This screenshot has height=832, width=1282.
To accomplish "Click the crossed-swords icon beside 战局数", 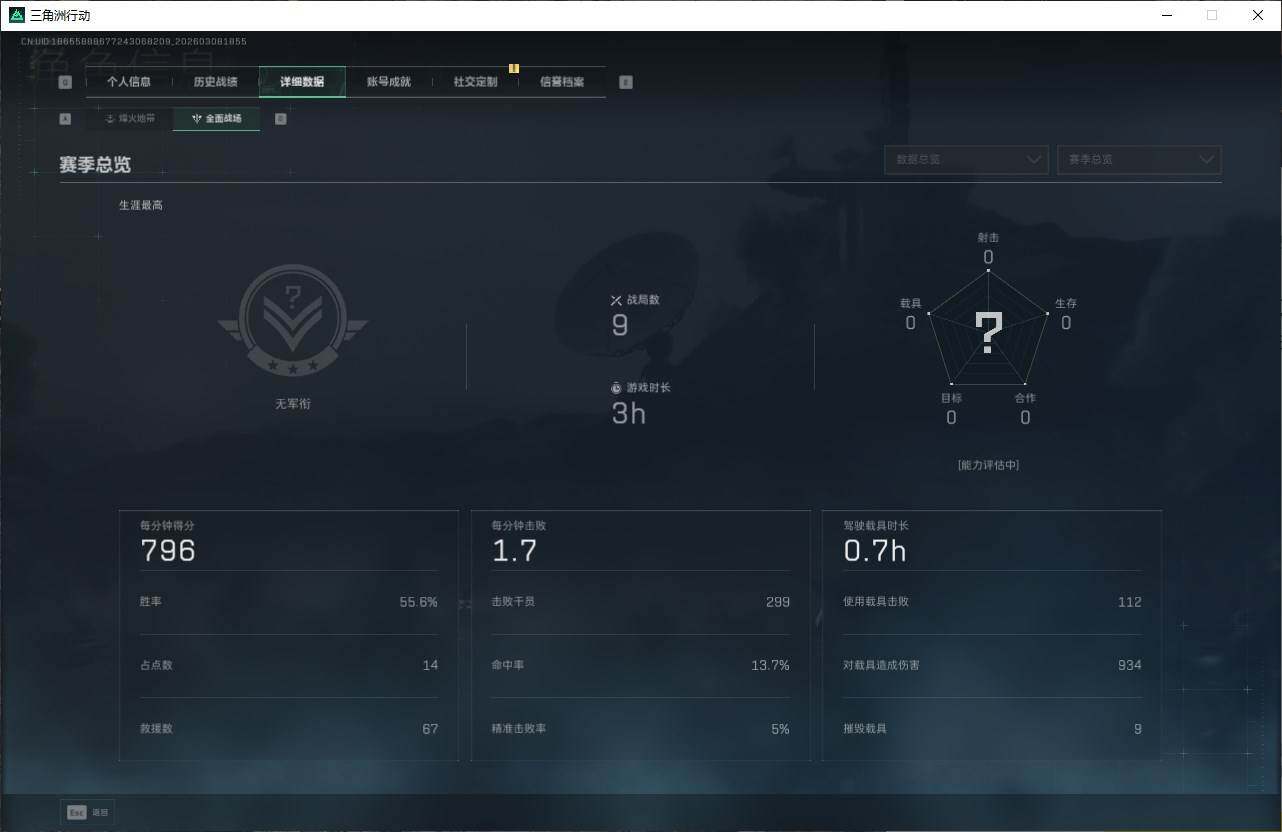I will point(616,300).
